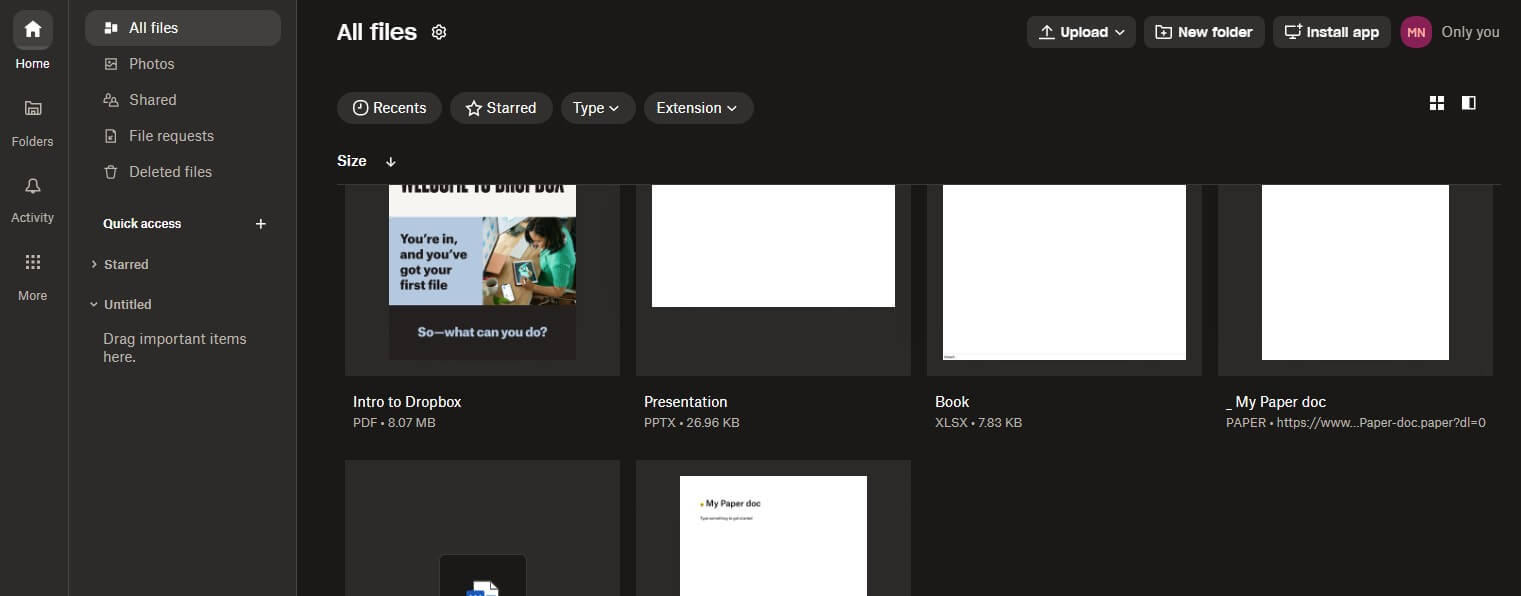Switch to grid view icon

tap(1437, 103)
